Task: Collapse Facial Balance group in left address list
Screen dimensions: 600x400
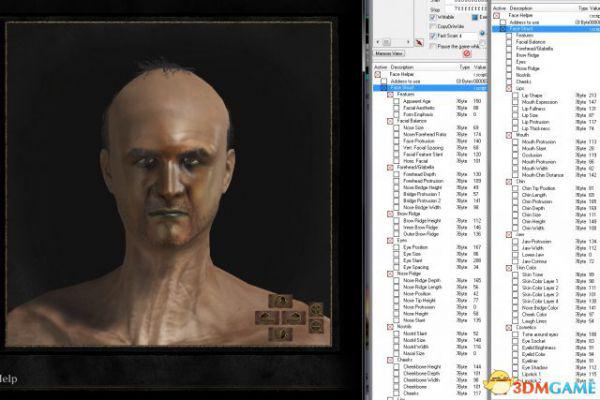Action: click(x=390, y=121)
